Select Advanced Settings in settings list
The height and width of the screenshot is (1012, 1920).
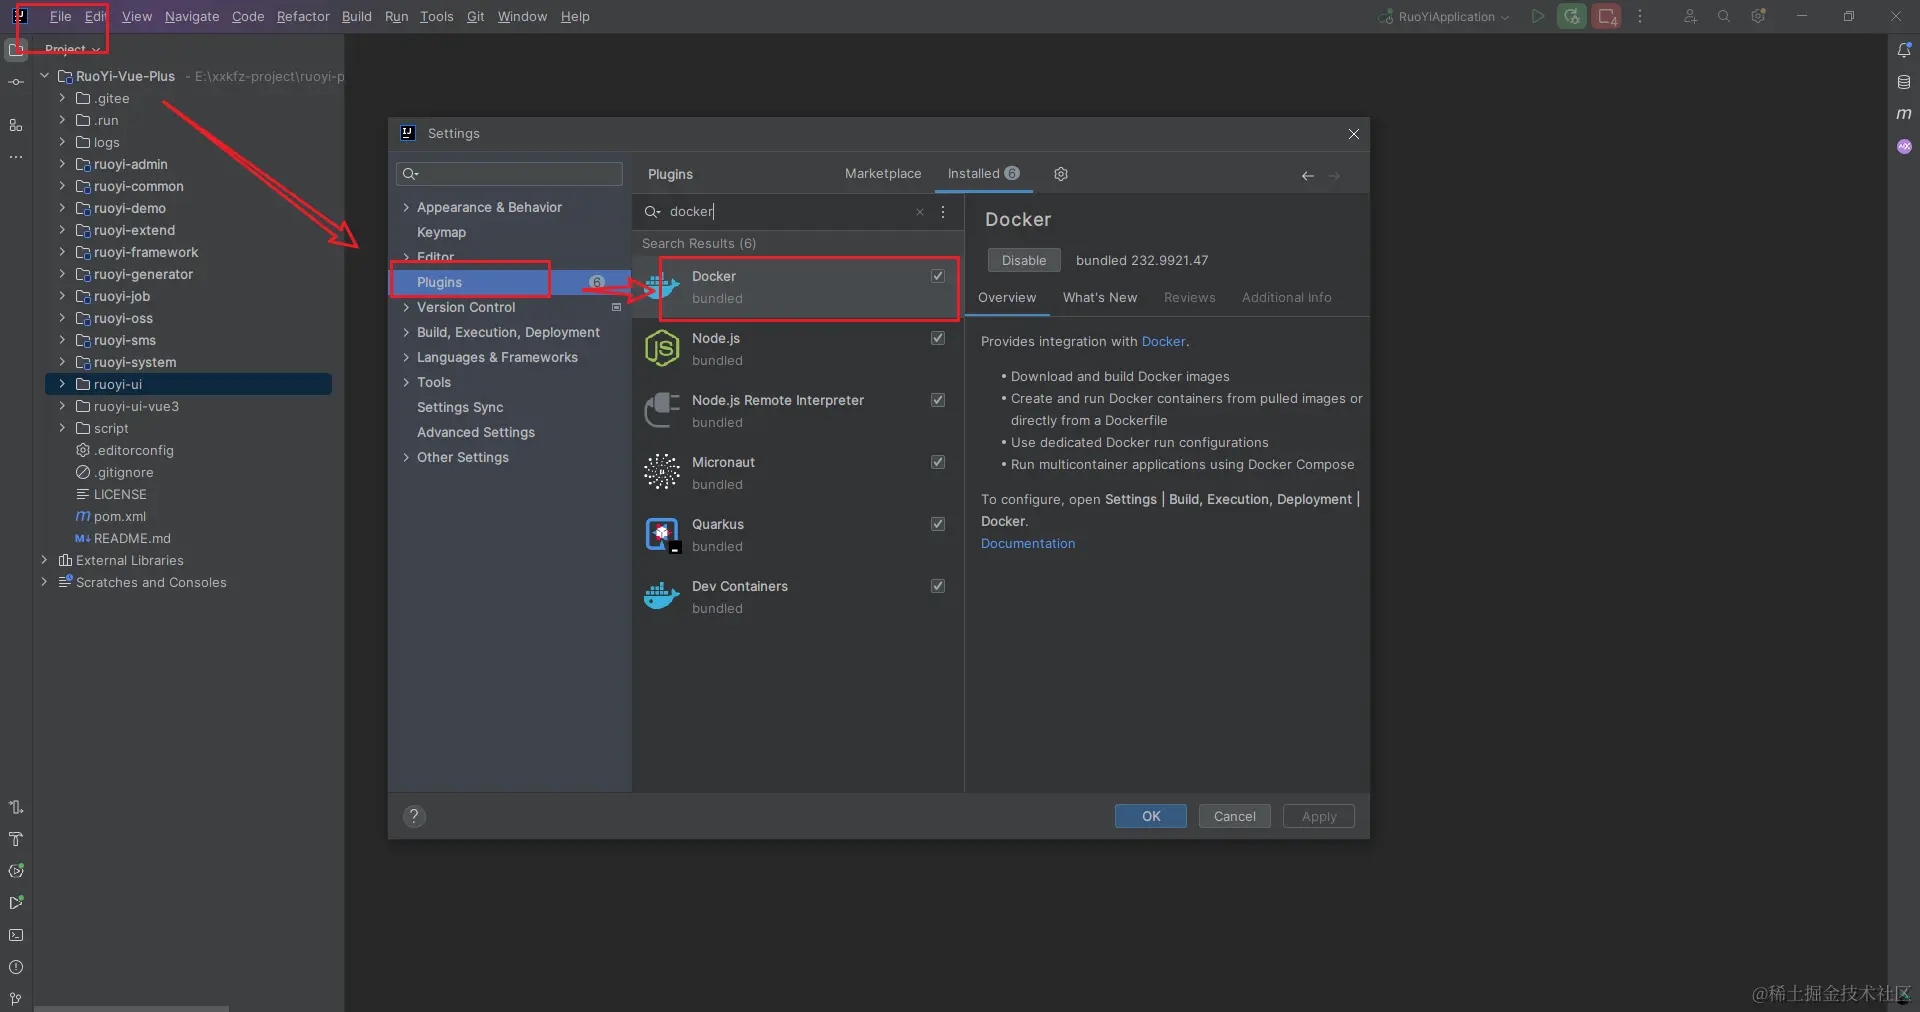click(x=475, y=433)
